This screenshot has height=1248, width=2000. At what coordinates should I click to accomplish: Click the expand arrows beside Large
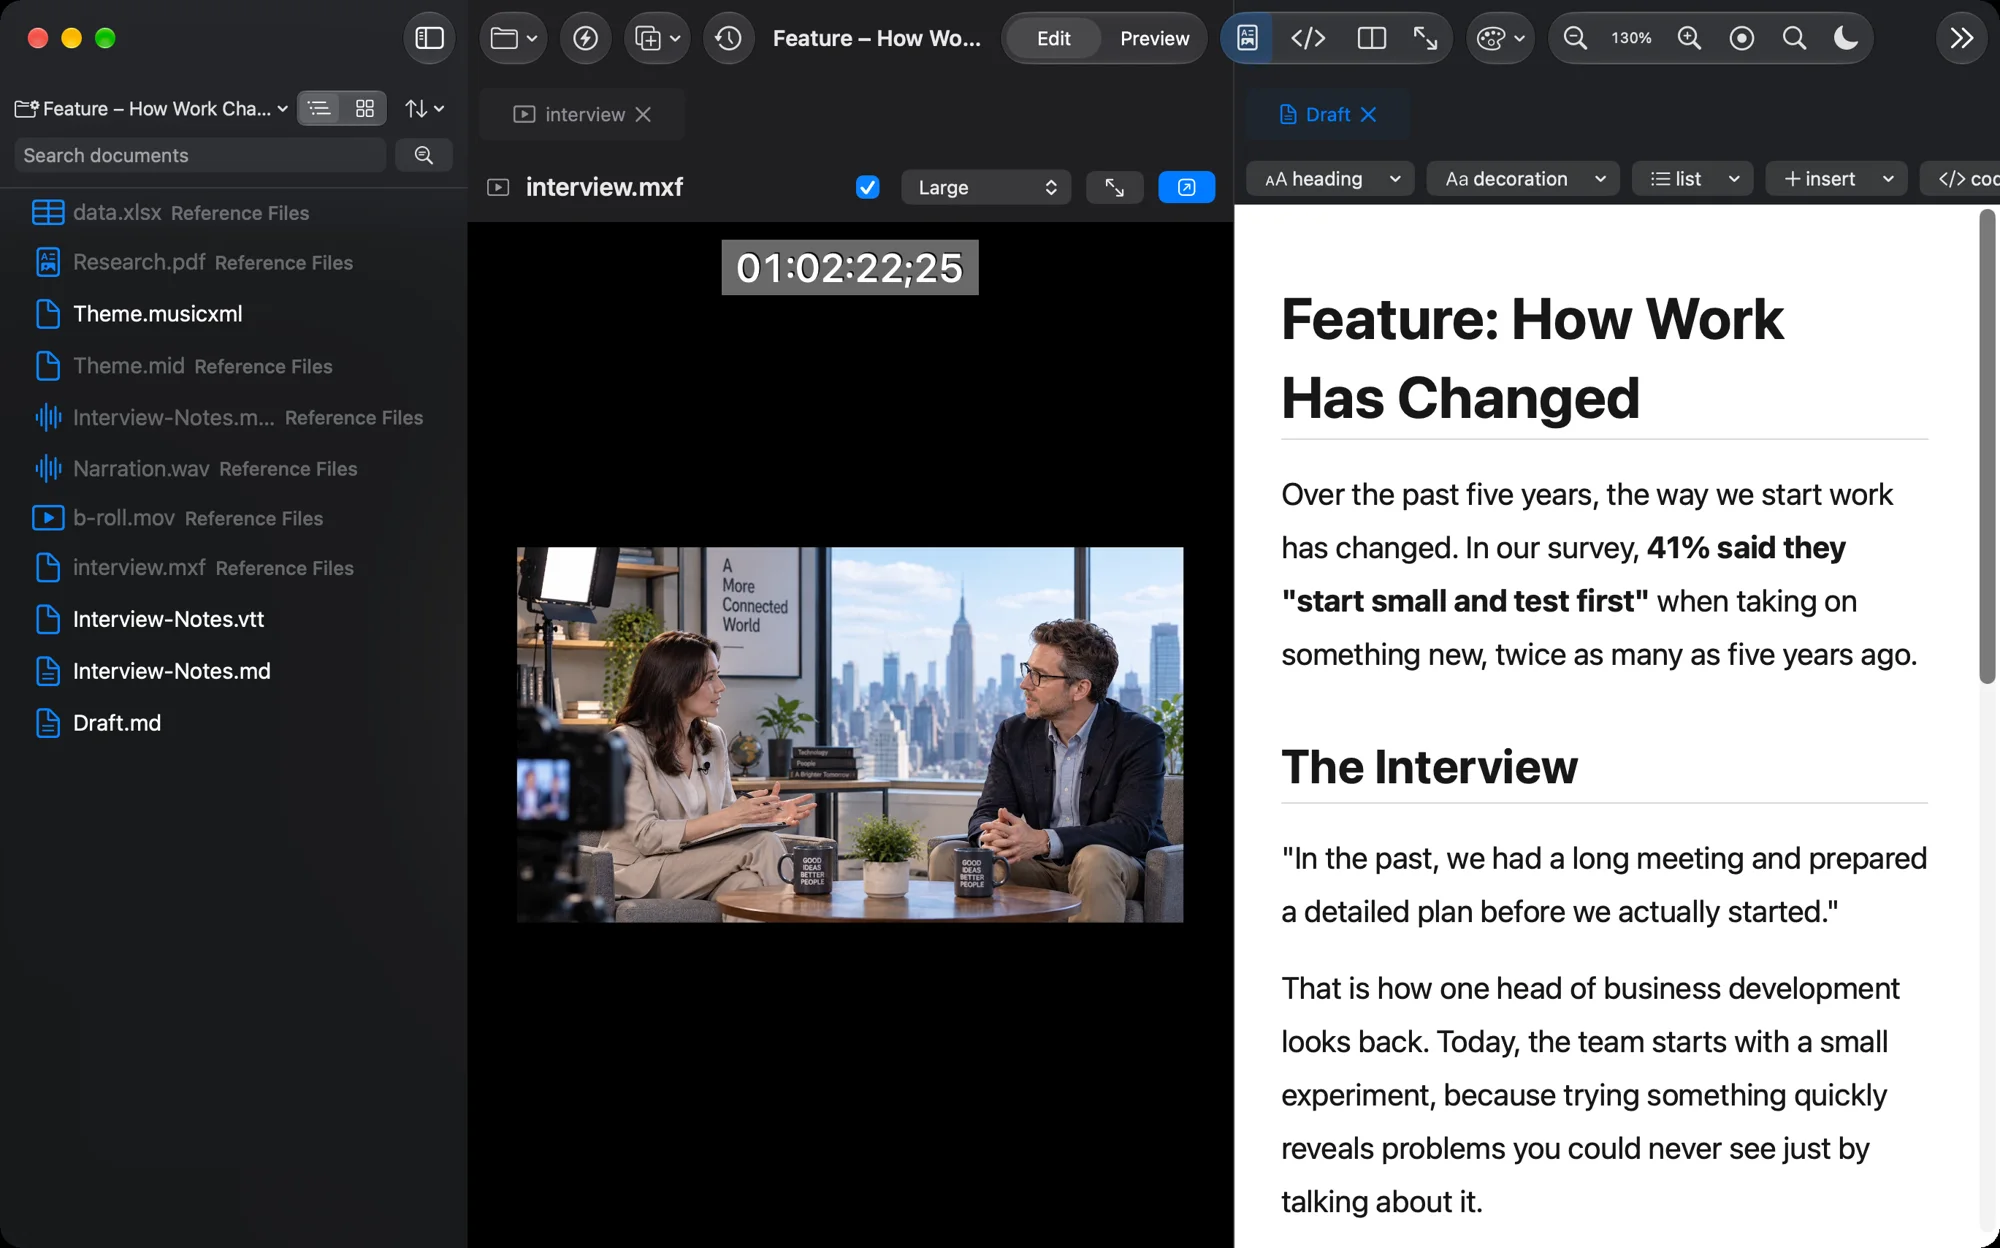click(x=1114, y=187)
